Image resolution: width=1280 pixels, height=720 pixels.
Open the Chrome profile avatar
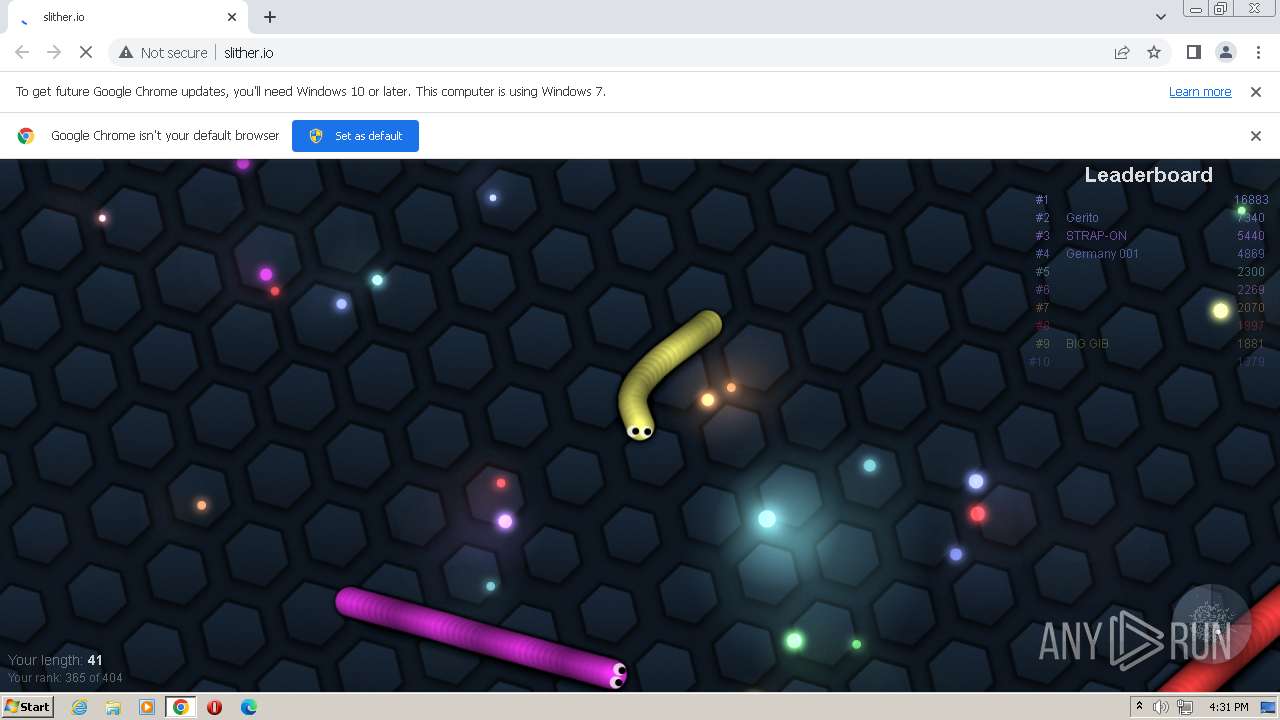1225,52
